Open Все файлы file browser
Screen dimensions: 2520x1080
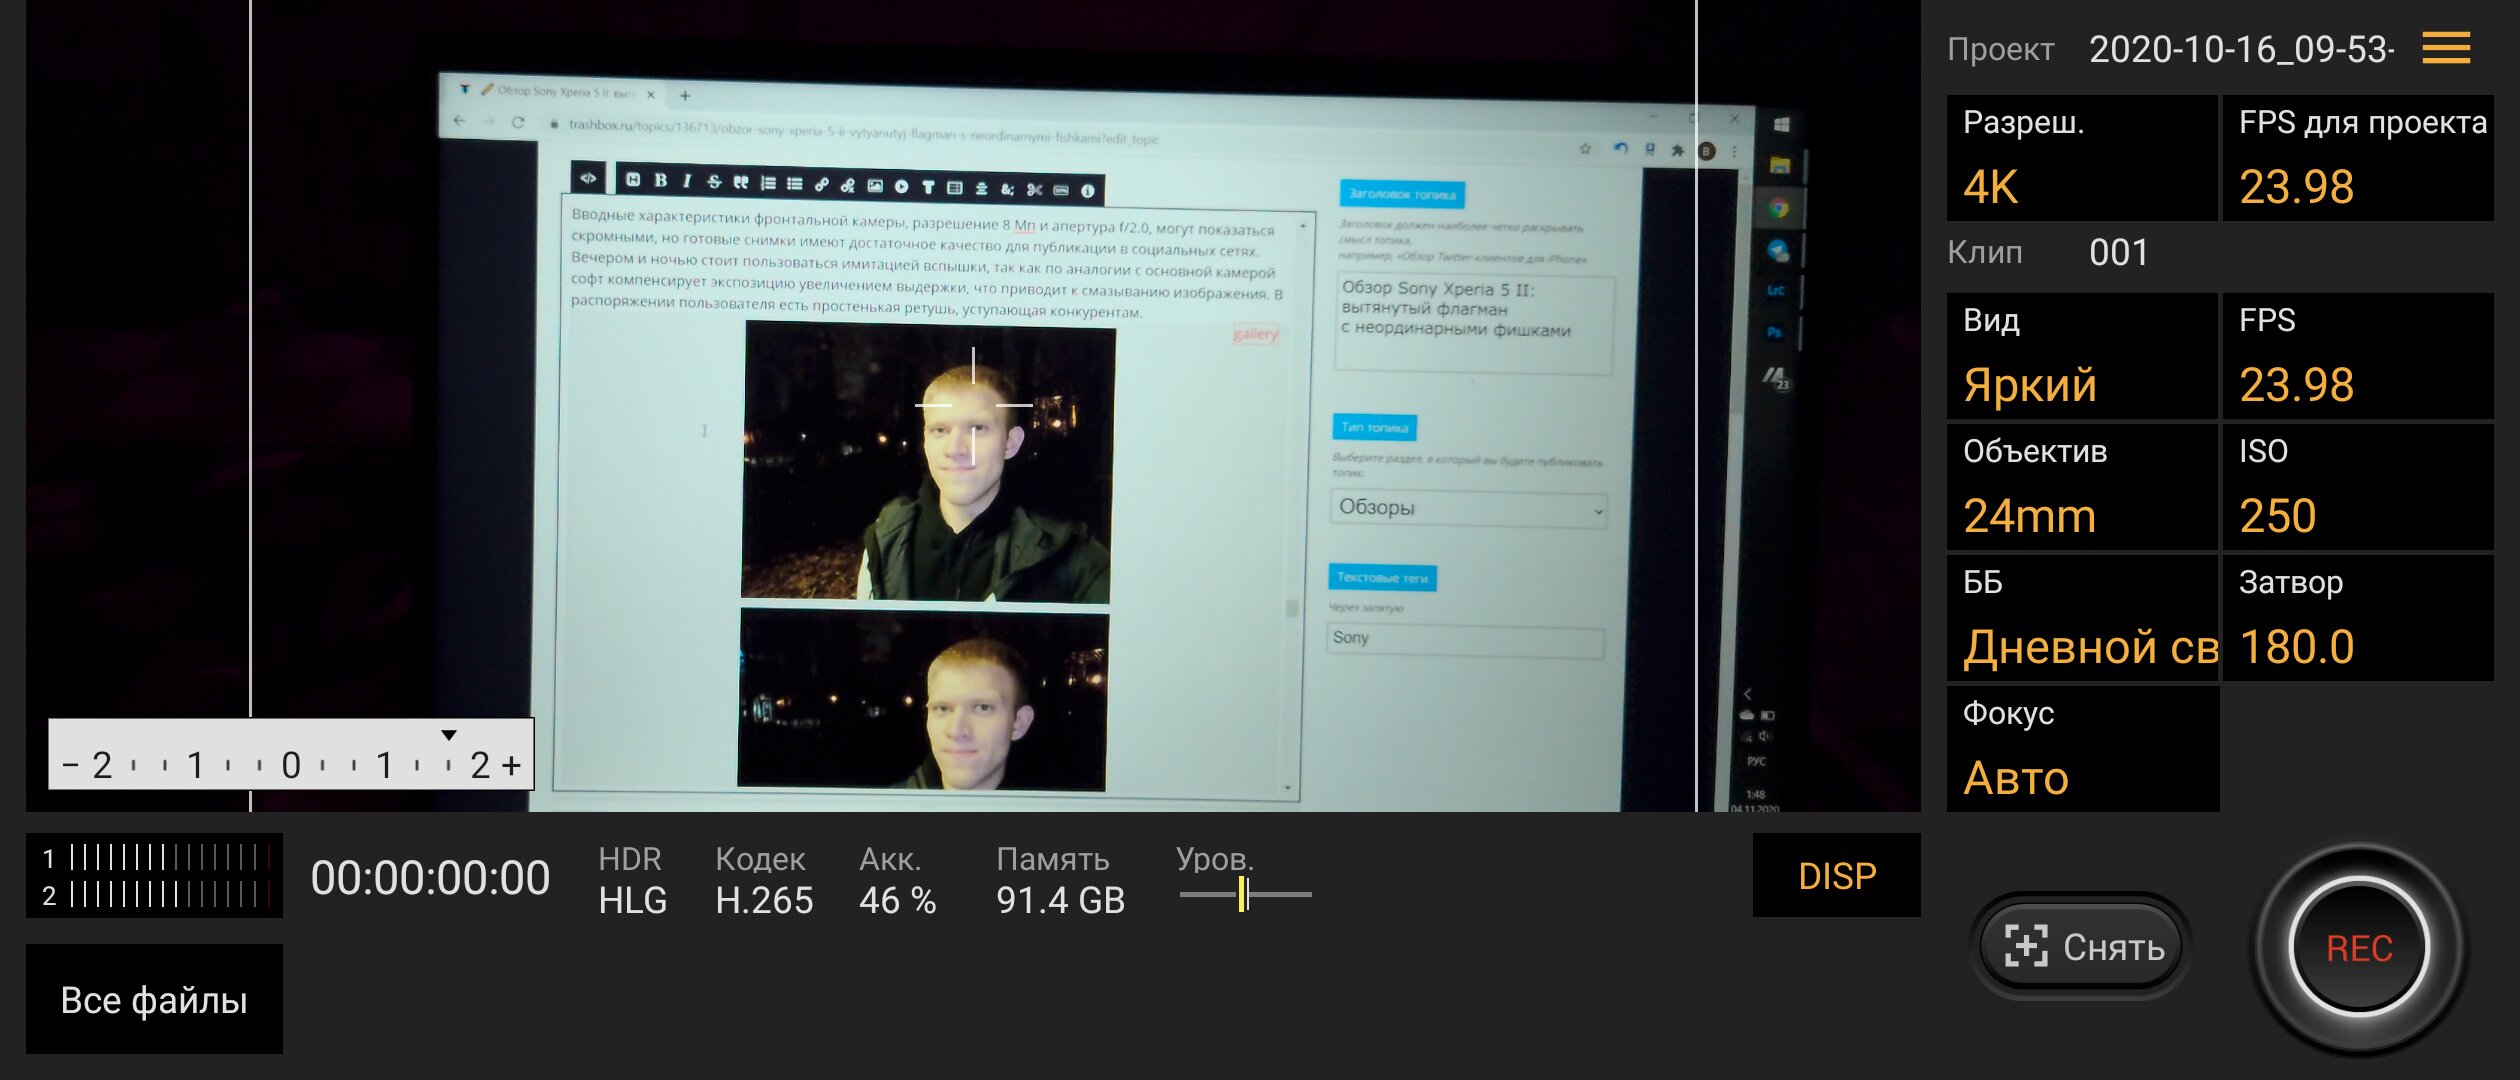(x=154, y=999)
